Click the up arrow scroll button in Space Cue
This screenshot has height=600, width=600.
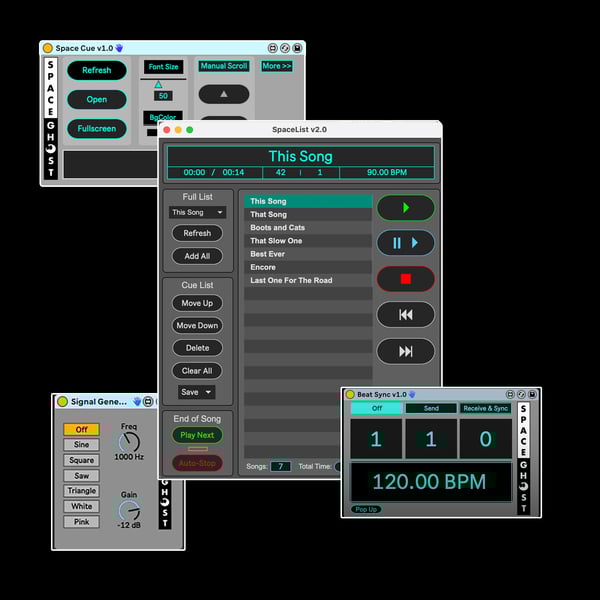coord(224,94)
